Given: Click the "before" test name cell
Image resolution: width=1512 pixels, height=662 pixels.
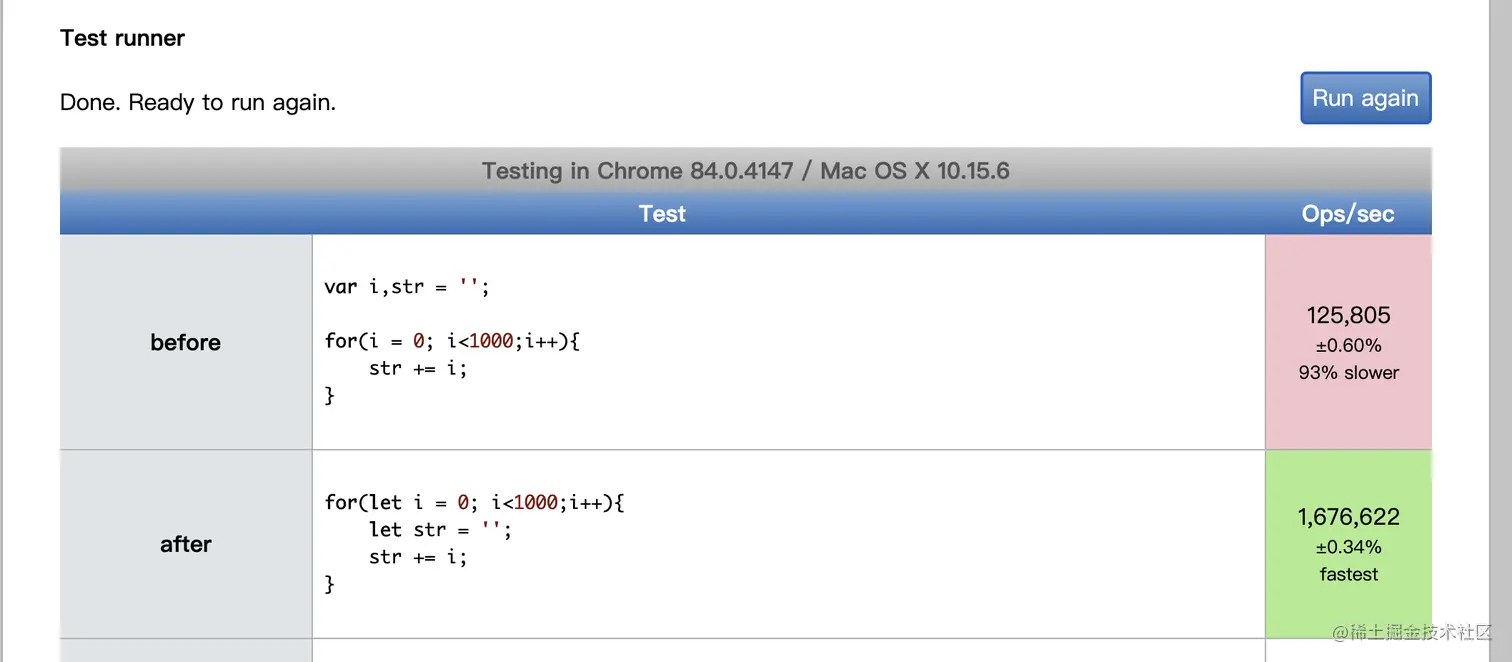Looking at the screenshot, I should [186, 342].
